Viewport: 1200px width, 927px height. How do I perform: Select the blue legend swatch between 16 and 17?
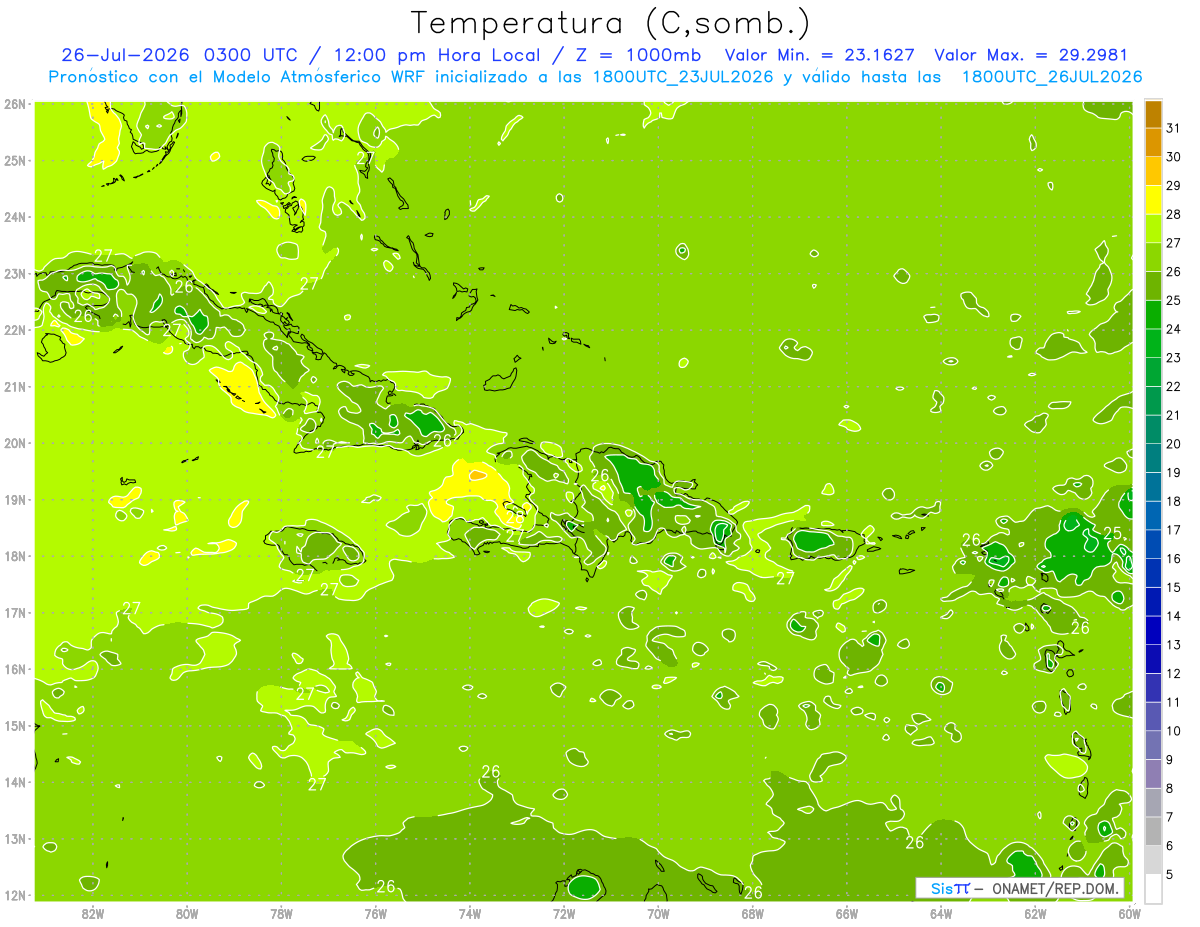[1153, 544]
